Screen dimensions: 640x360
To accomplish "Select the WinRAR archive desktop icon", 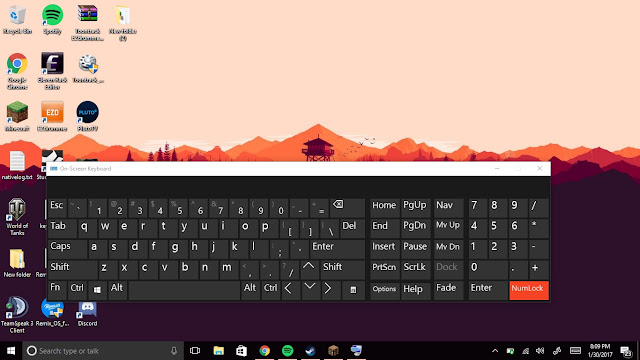I will (x=87, y=22).
